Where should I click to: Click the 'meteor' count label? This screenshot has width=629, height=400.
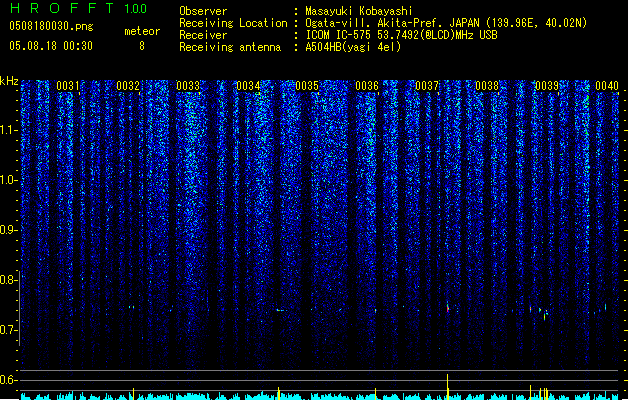[x=142, y=31]
